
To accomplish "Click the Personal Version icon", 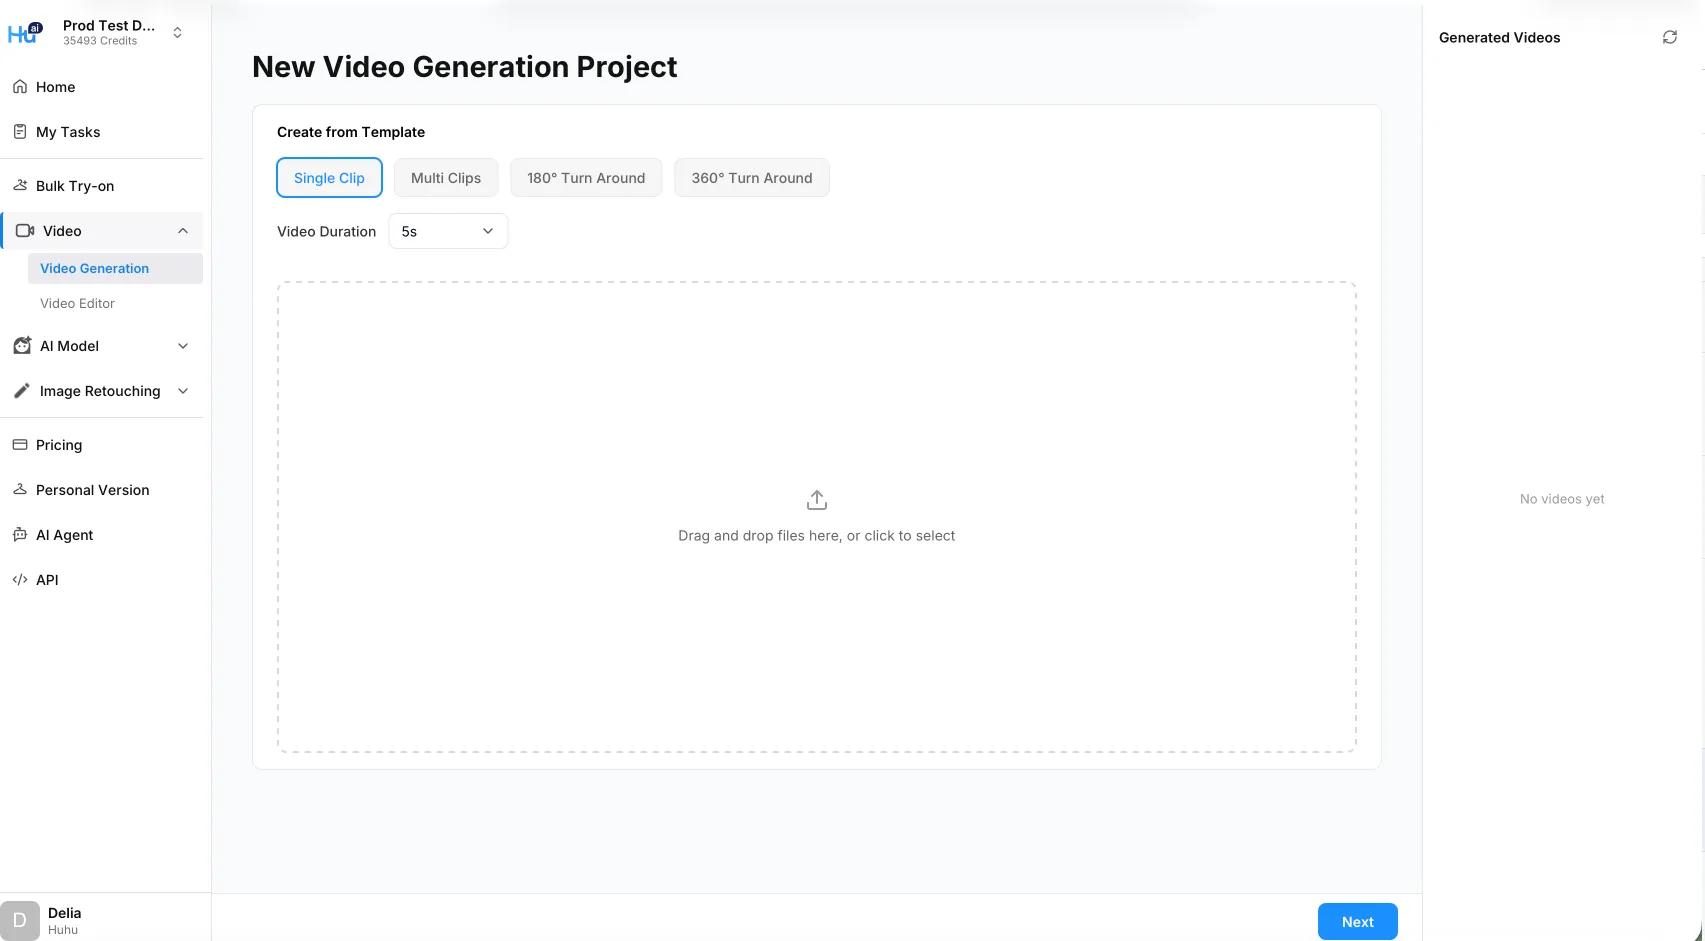I will tap(20, 490).
